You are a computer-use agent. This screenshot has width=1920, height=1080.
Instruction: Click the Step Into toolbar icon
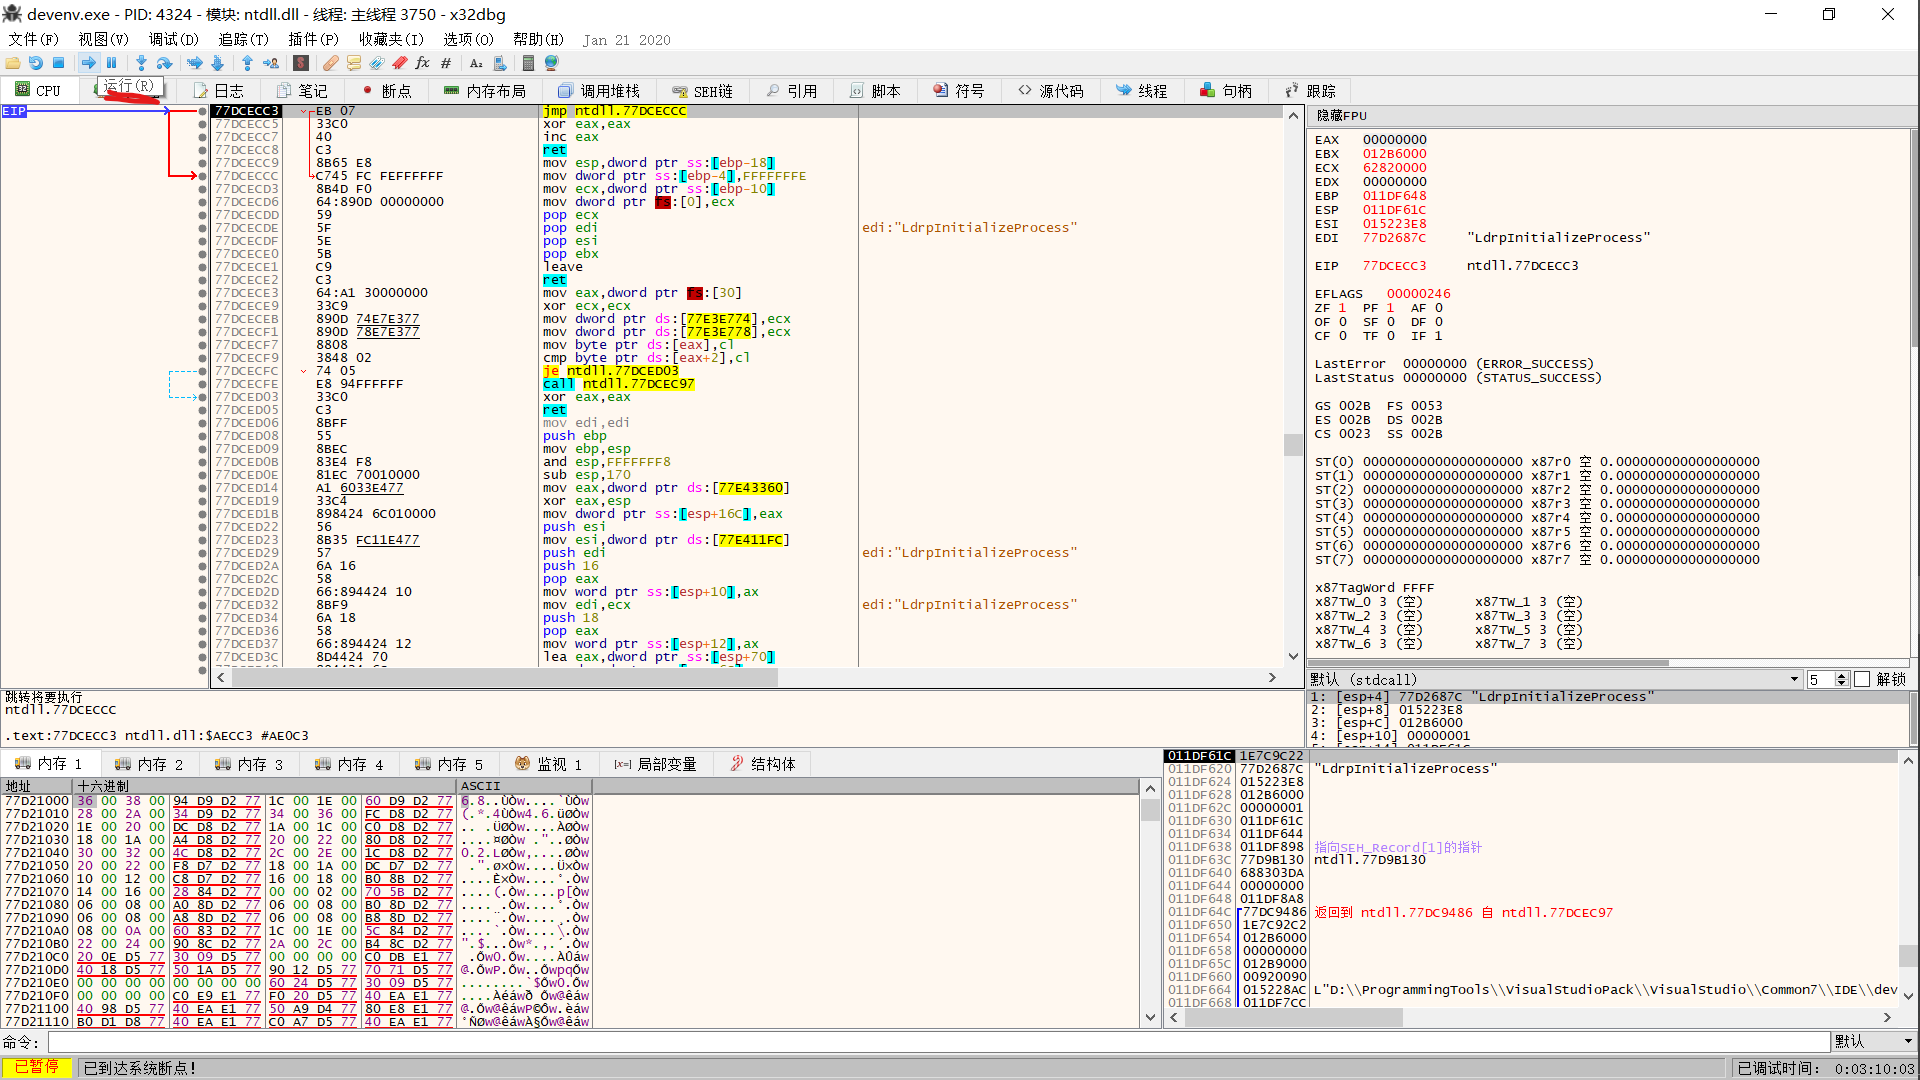coord(141,63)
